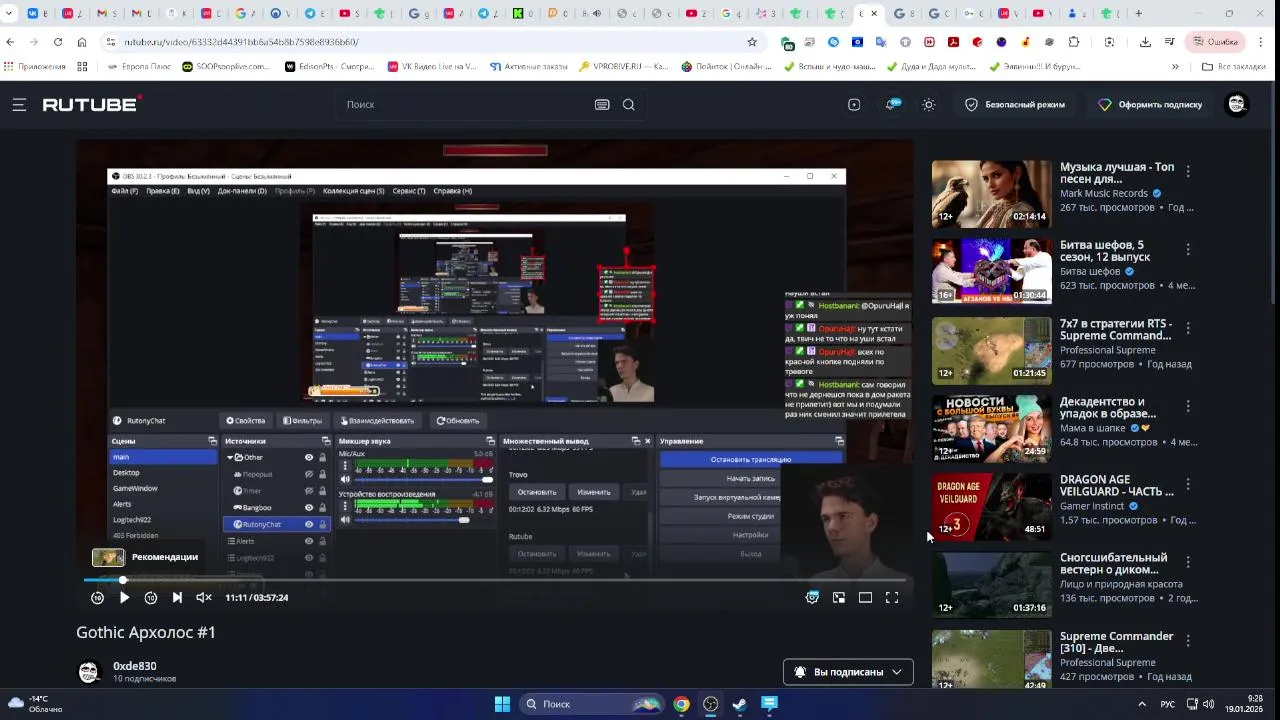Open the Dragon Age Veilguard thumbnail
Viewport: 1280px width, 720px height.
992,507
